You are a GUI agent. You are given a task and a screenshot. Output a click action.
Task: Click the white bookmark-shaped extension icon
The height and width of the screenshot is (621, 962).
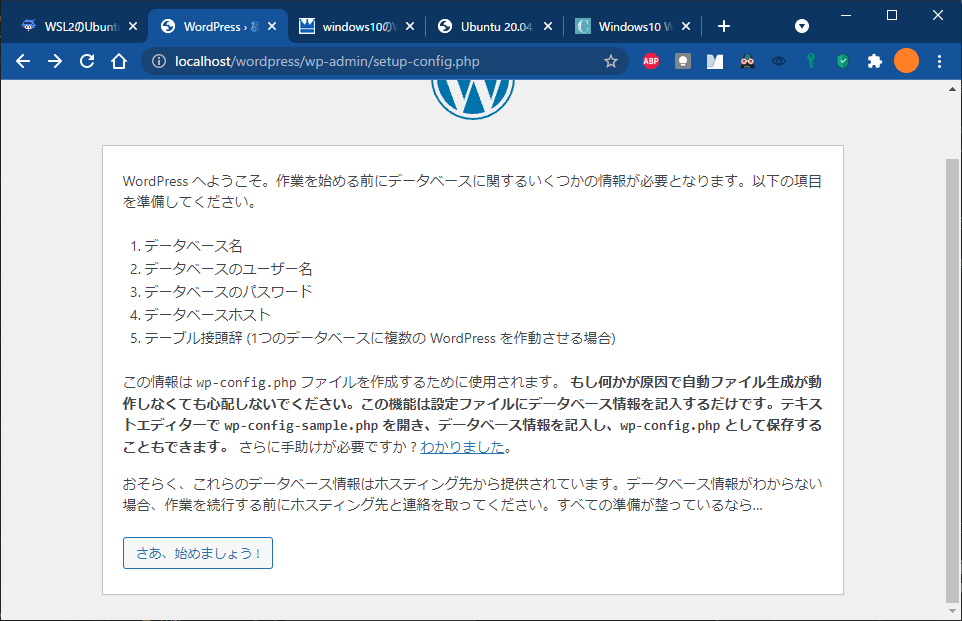[715, 61]
